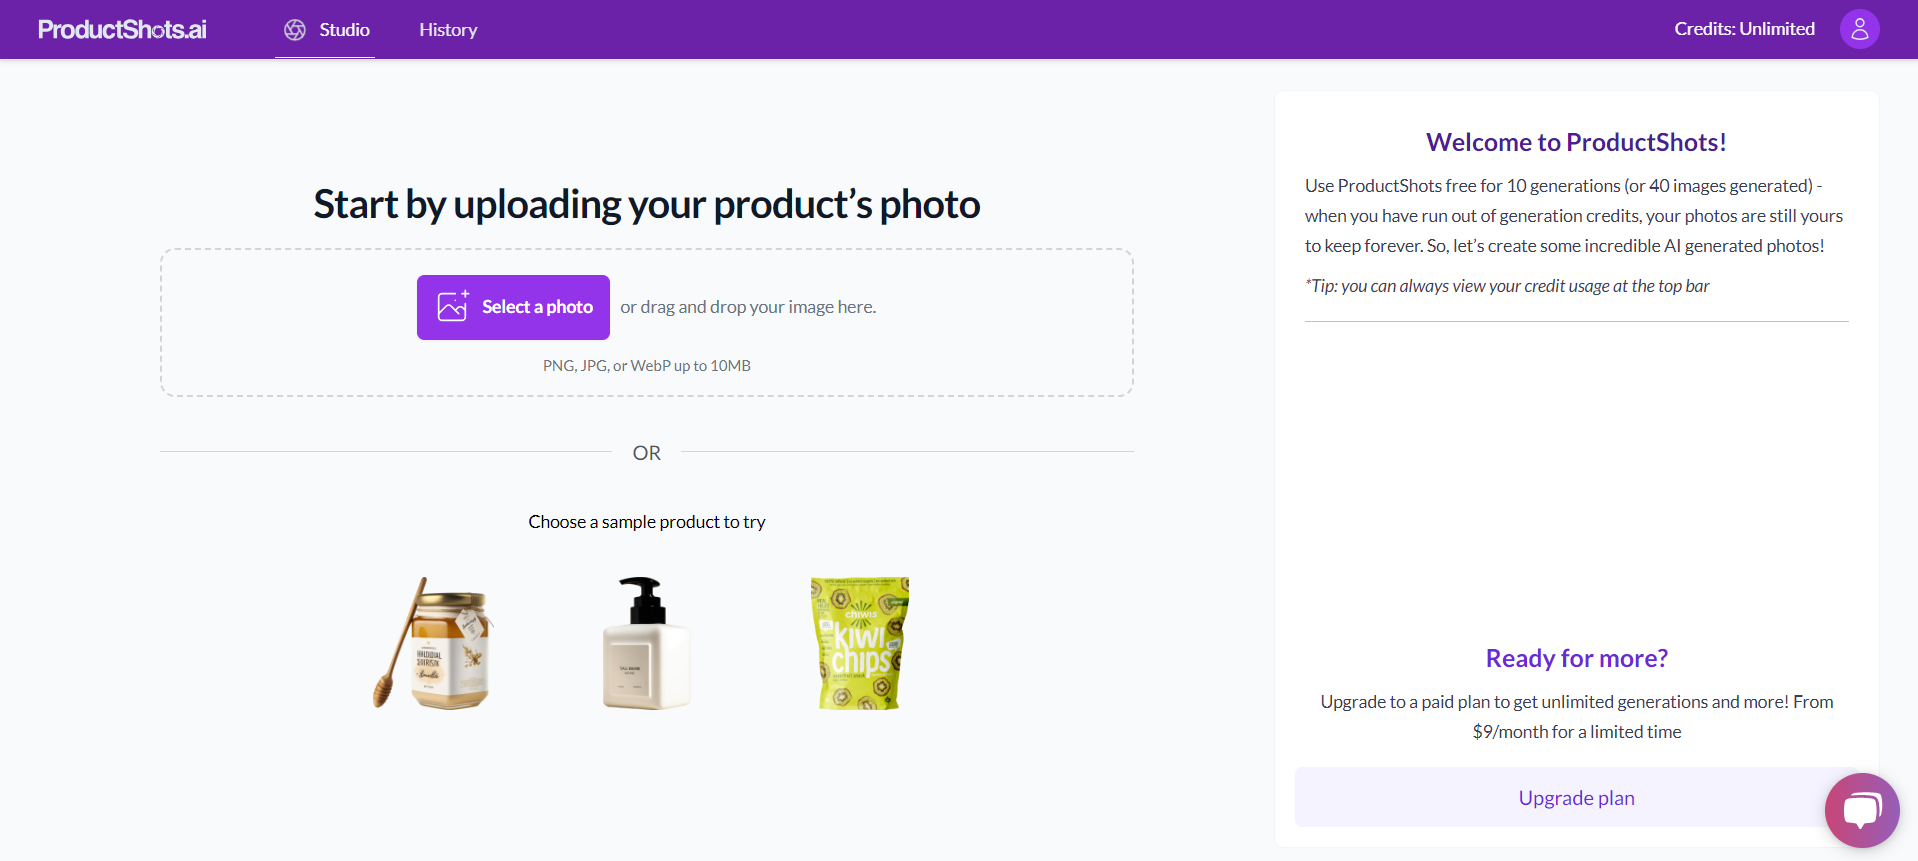Pick the kiwi chips sample product
Viewport: 1918px width, 861px height.
(x=859, y=643)
